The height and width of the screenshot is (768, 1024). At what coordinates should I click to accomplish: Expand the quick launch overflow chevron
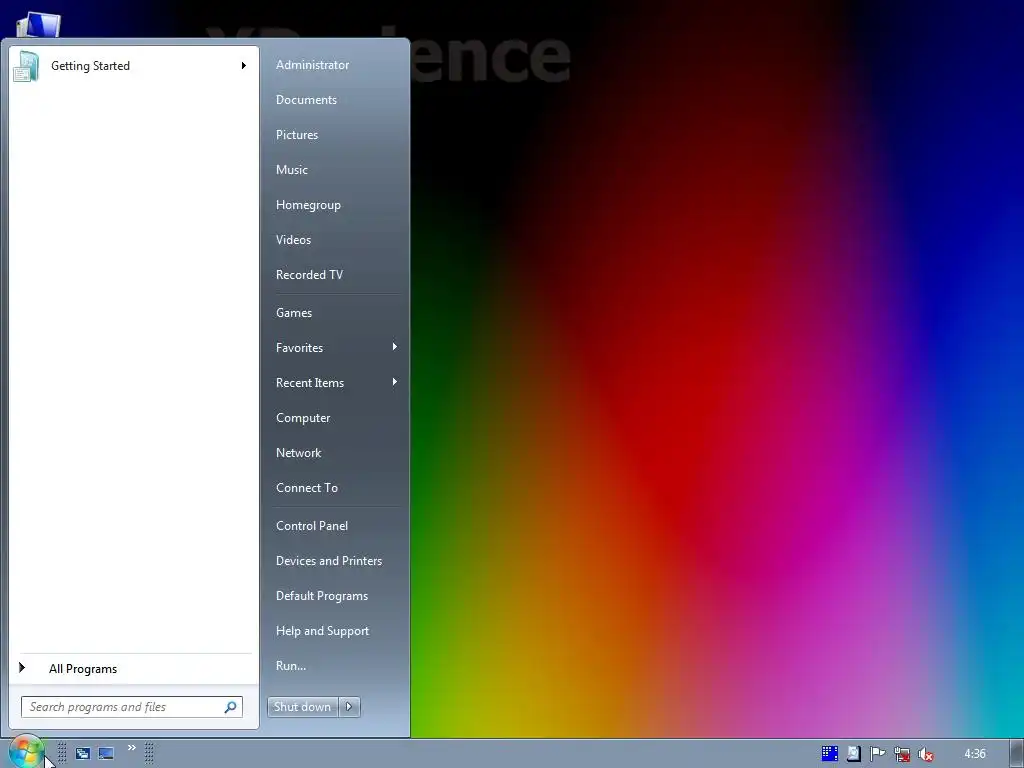(x=131, y=748)
